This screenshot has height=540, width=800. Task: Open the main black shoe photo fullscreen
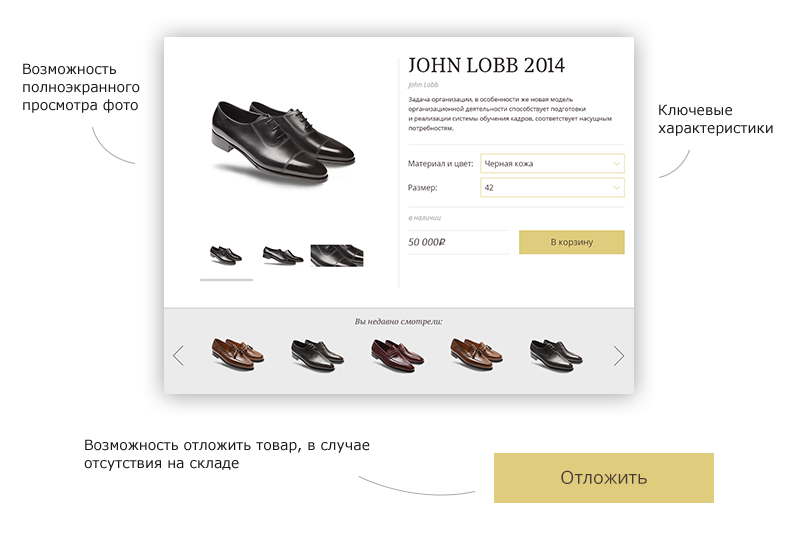282,140
